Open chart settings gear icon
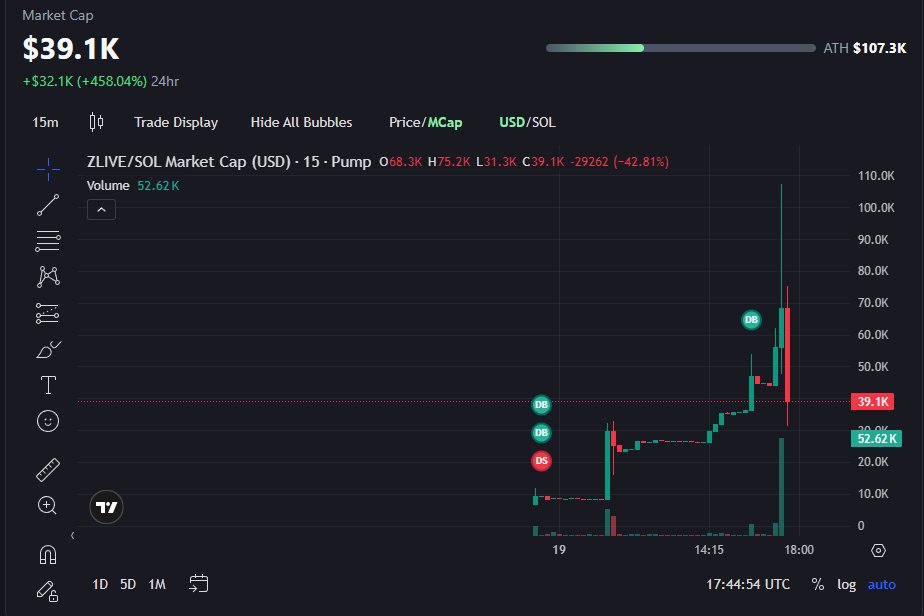Image resolution: width=924 pixels, height=616 pixels. coord(878,550)
